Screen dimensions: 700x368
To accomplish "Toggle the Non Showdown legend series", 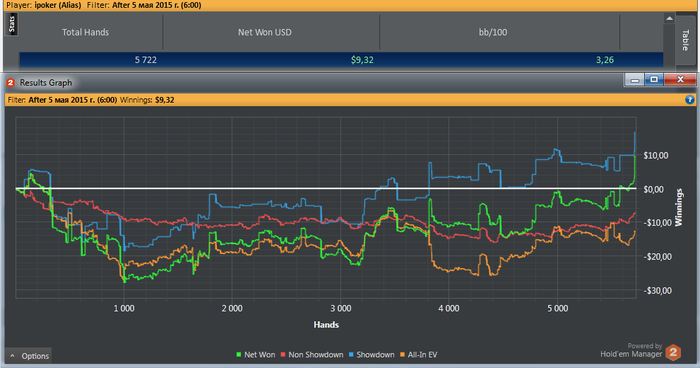I will click(x=312, y=355).
